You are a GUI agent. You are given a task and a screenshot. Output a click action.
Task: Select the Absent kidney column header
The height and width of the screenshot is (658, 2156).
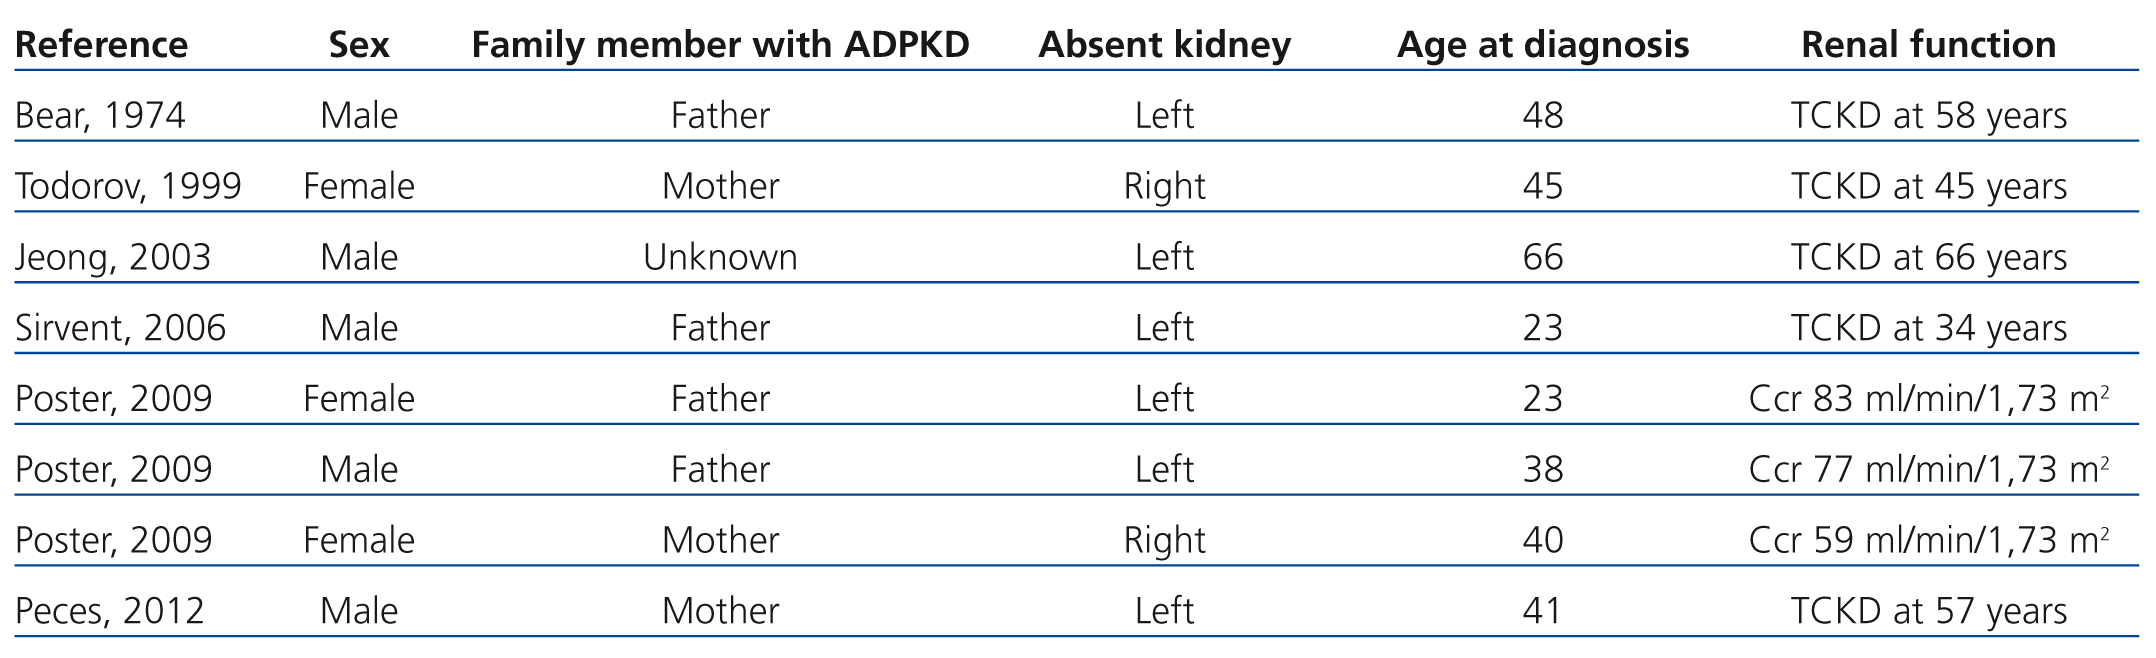pyautogui.click(x=1164, y=45)
